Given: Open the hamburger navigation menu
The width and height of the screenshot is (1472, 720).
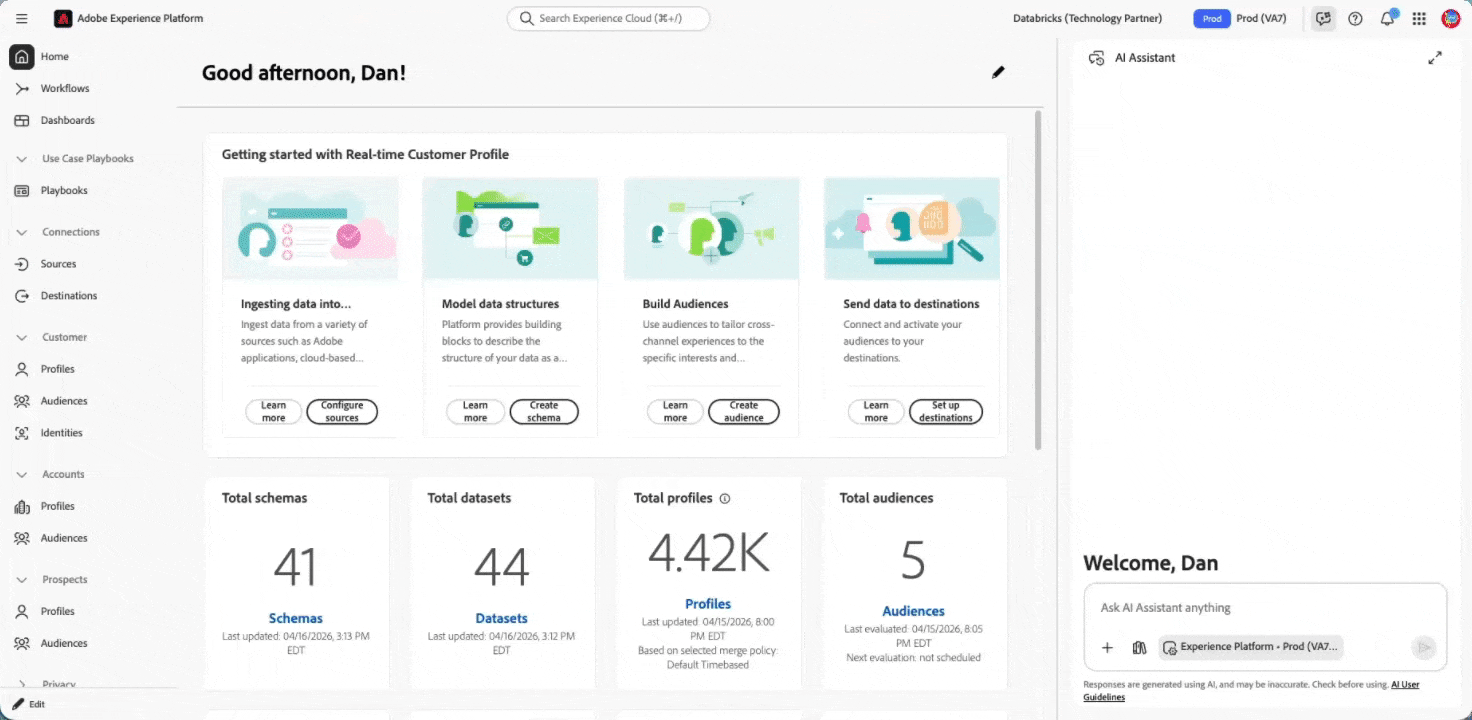Looking at the screenshot, I should [22, 19].
